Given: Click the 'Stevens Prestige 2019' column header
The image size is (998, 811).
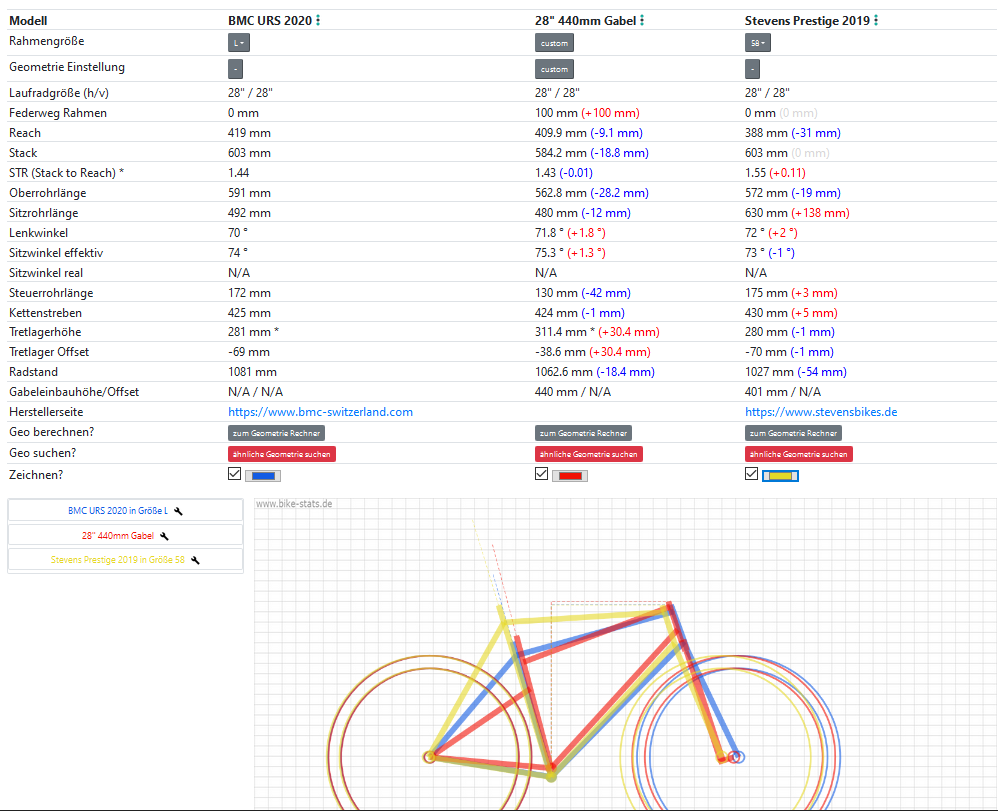Looking at the screenshot, I should pos(807,20).
